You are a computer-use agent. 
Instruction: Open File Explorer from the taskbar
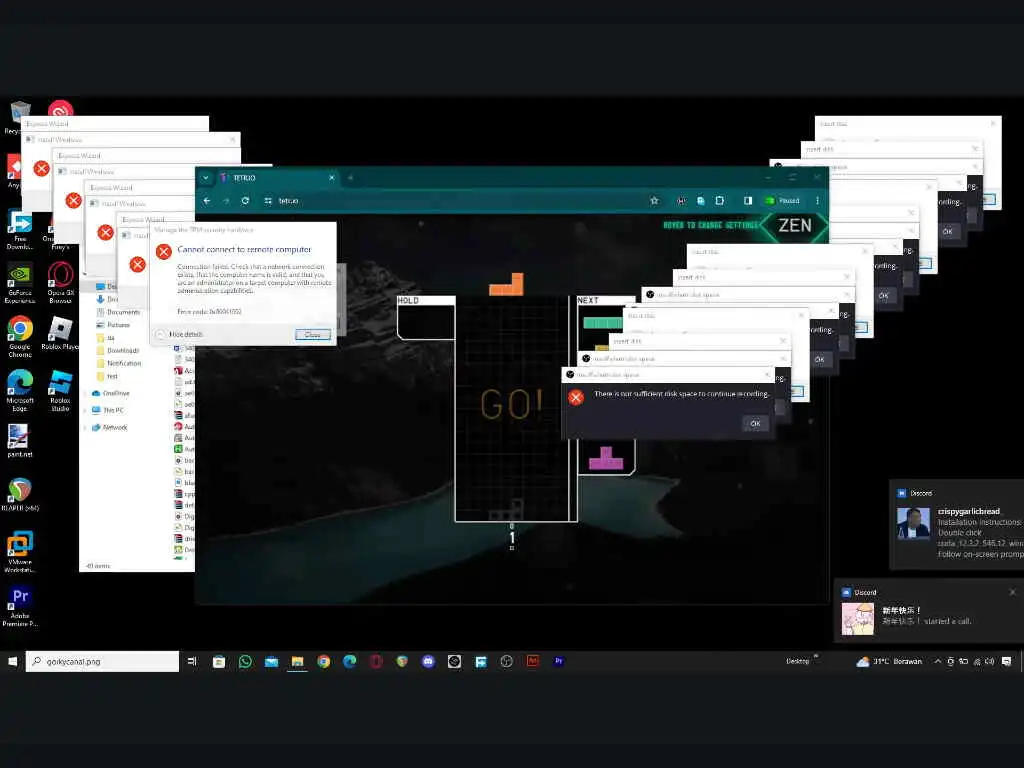(x=297, y=662)
